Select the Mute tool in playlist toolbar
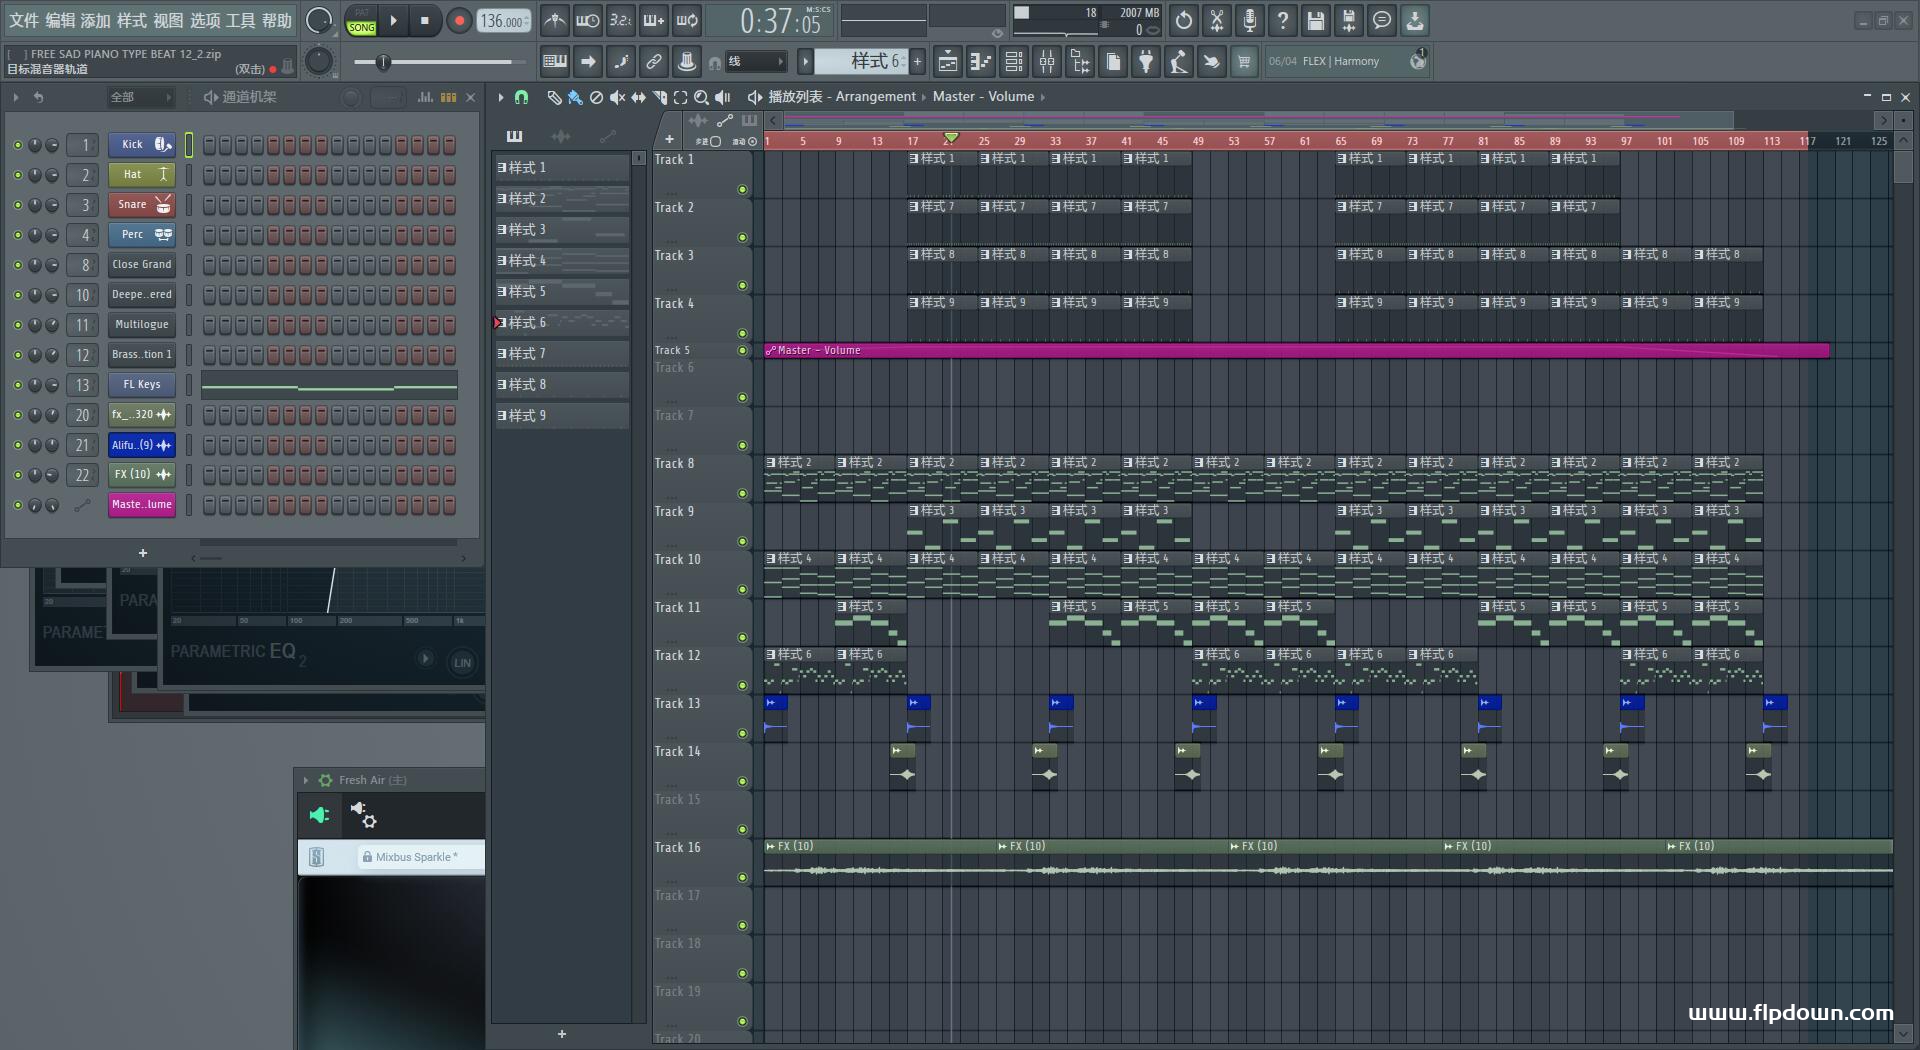The height and width of the screenshot is (1050, 1920). coord(617,97)
